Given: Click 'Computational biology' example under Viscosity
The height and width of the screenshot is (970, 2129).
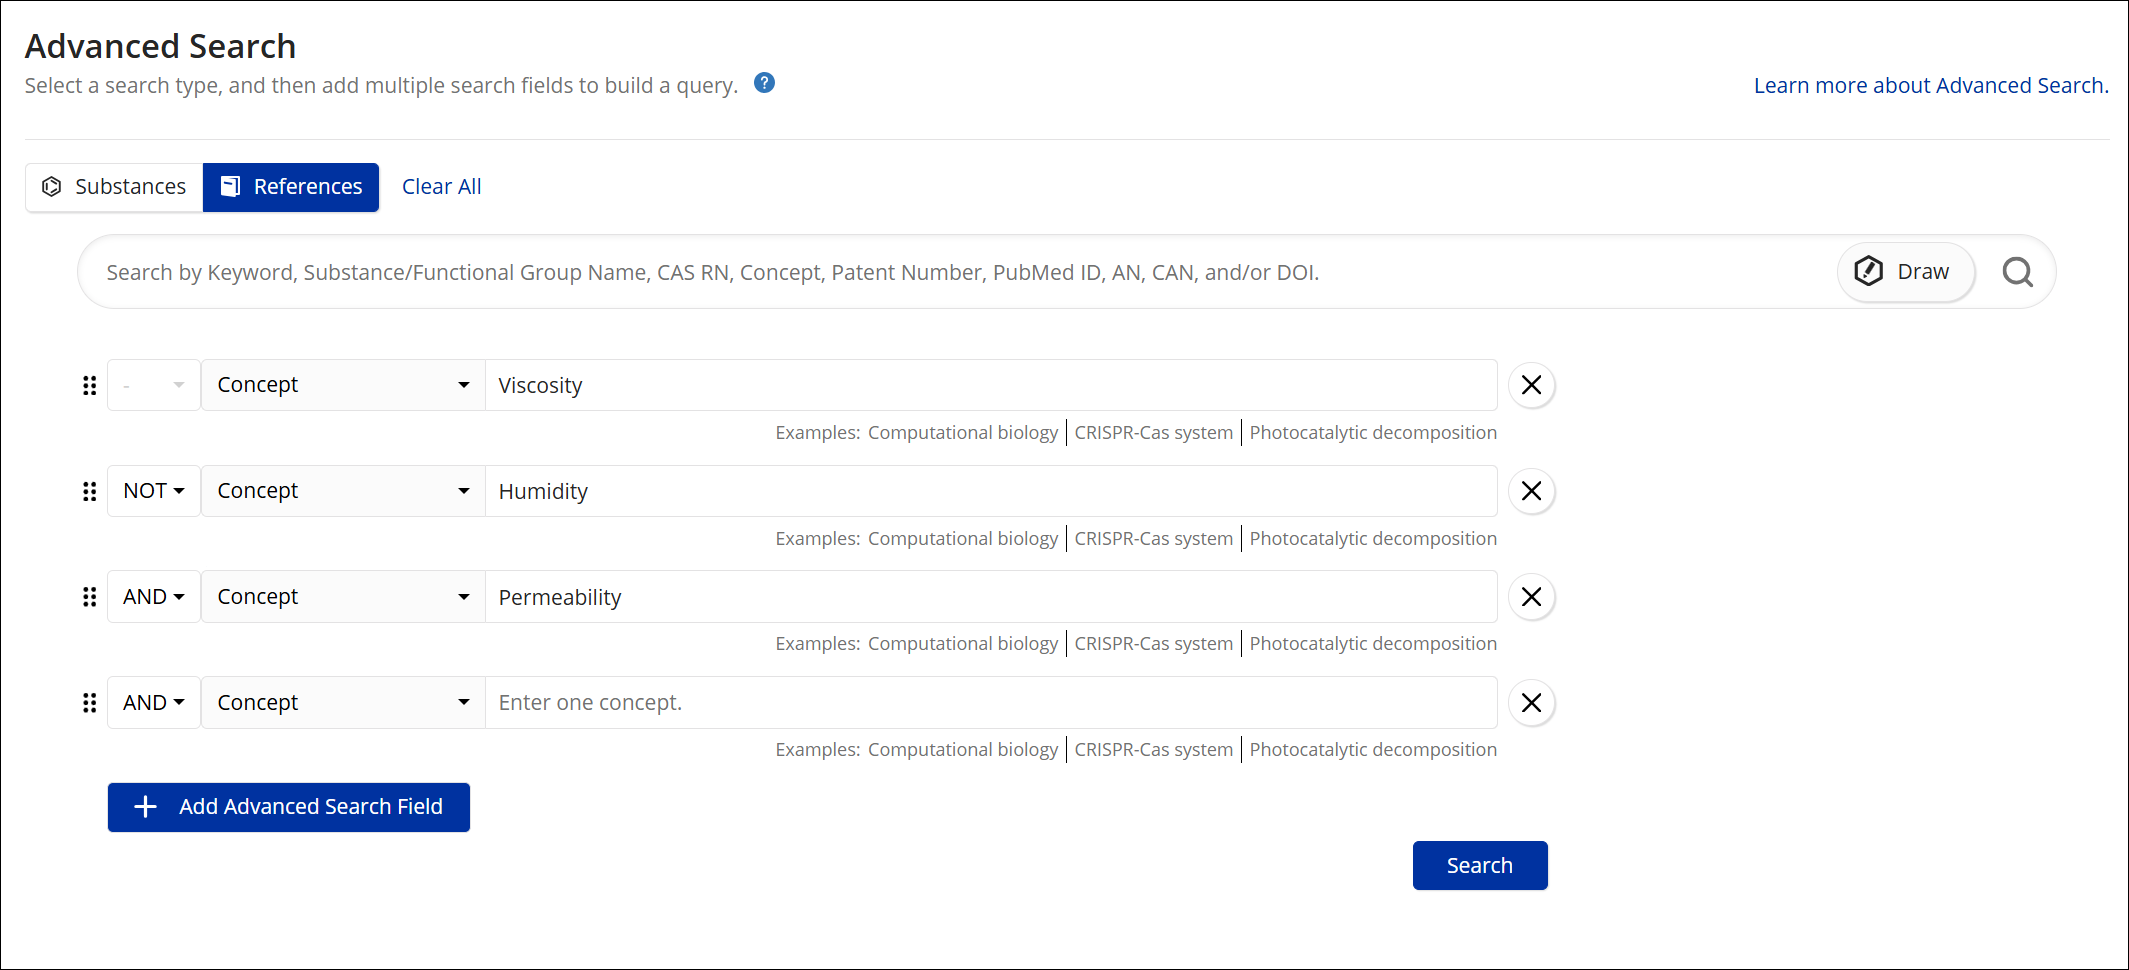Looking at the screenshot, I should pyautogui.click(x=962, y=433).
